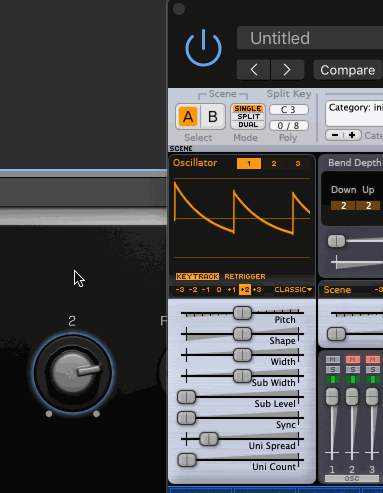Switch to Oscillator 1 tab

[249, 163]
